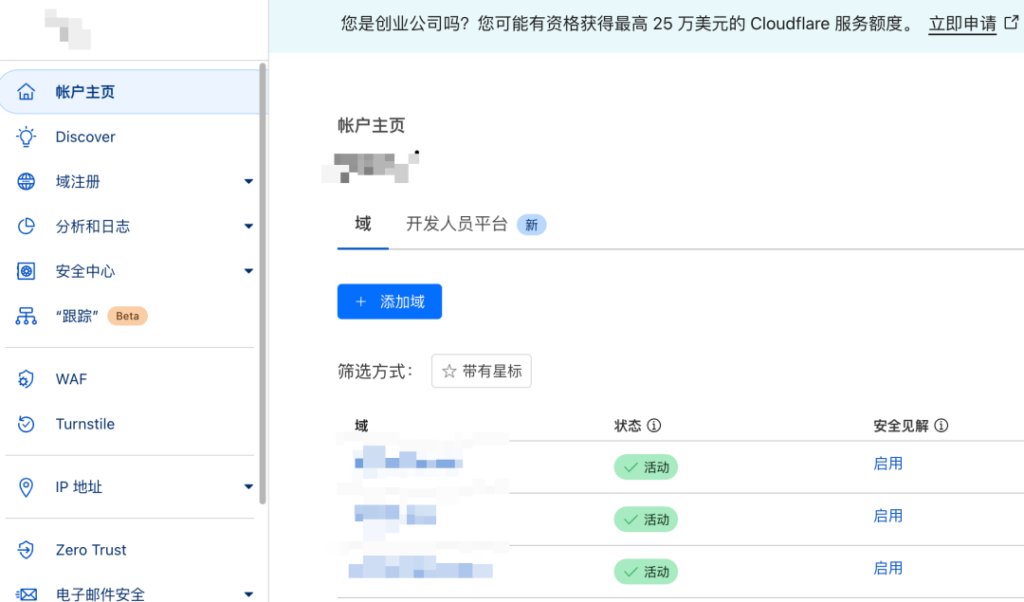
Task: Click the 添加域 button
Action: point(389,302)
